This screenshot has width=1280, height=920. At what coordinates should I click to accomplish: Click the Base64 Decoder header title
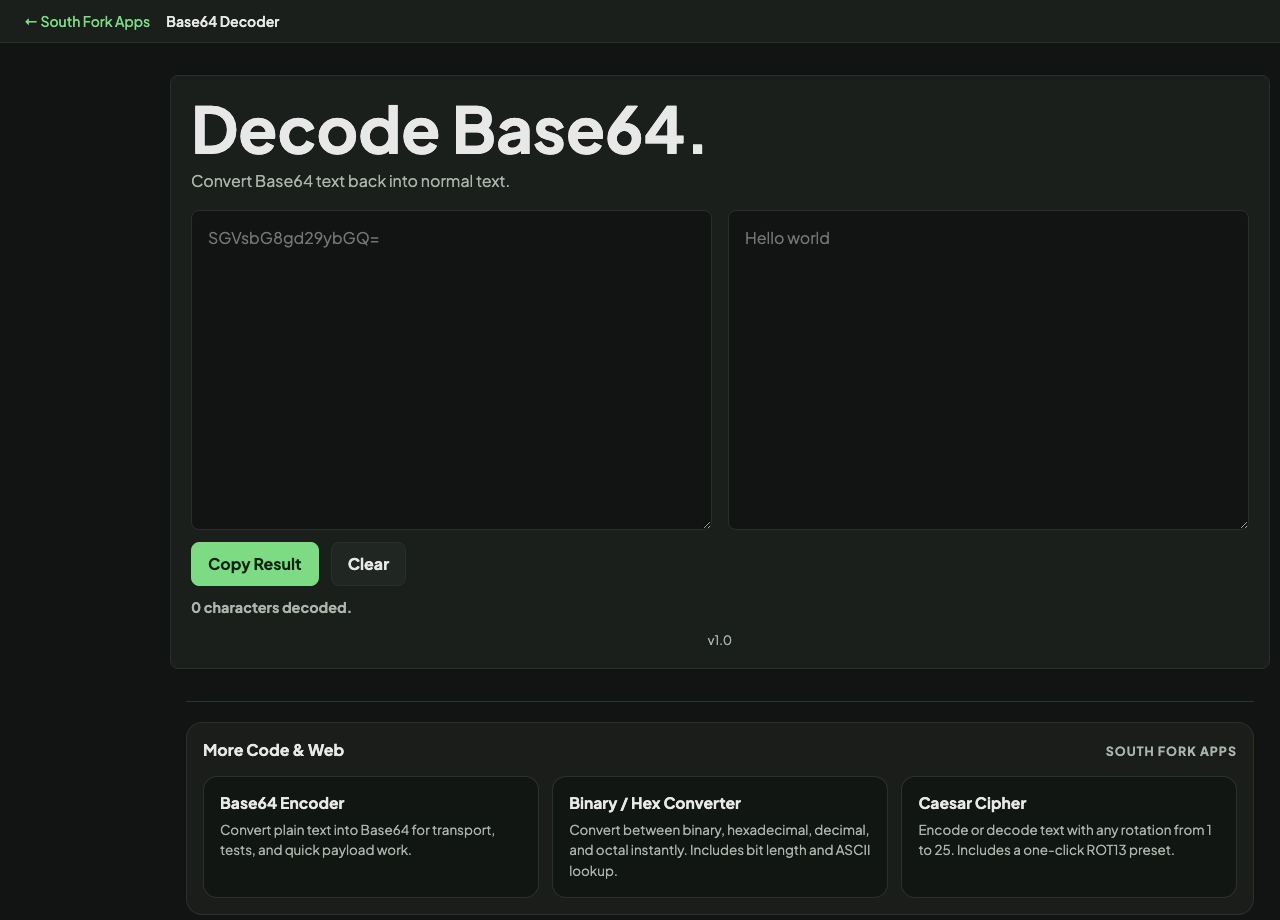tap(222, 21)
